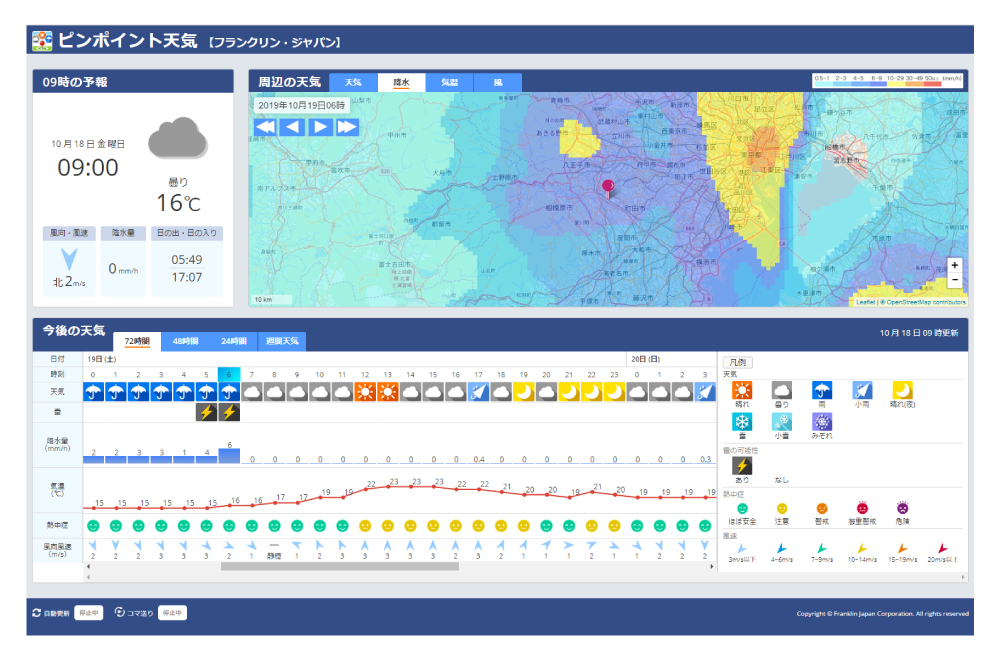
Task: Switch map to 天気 tab
Action: tap(353, 82)
